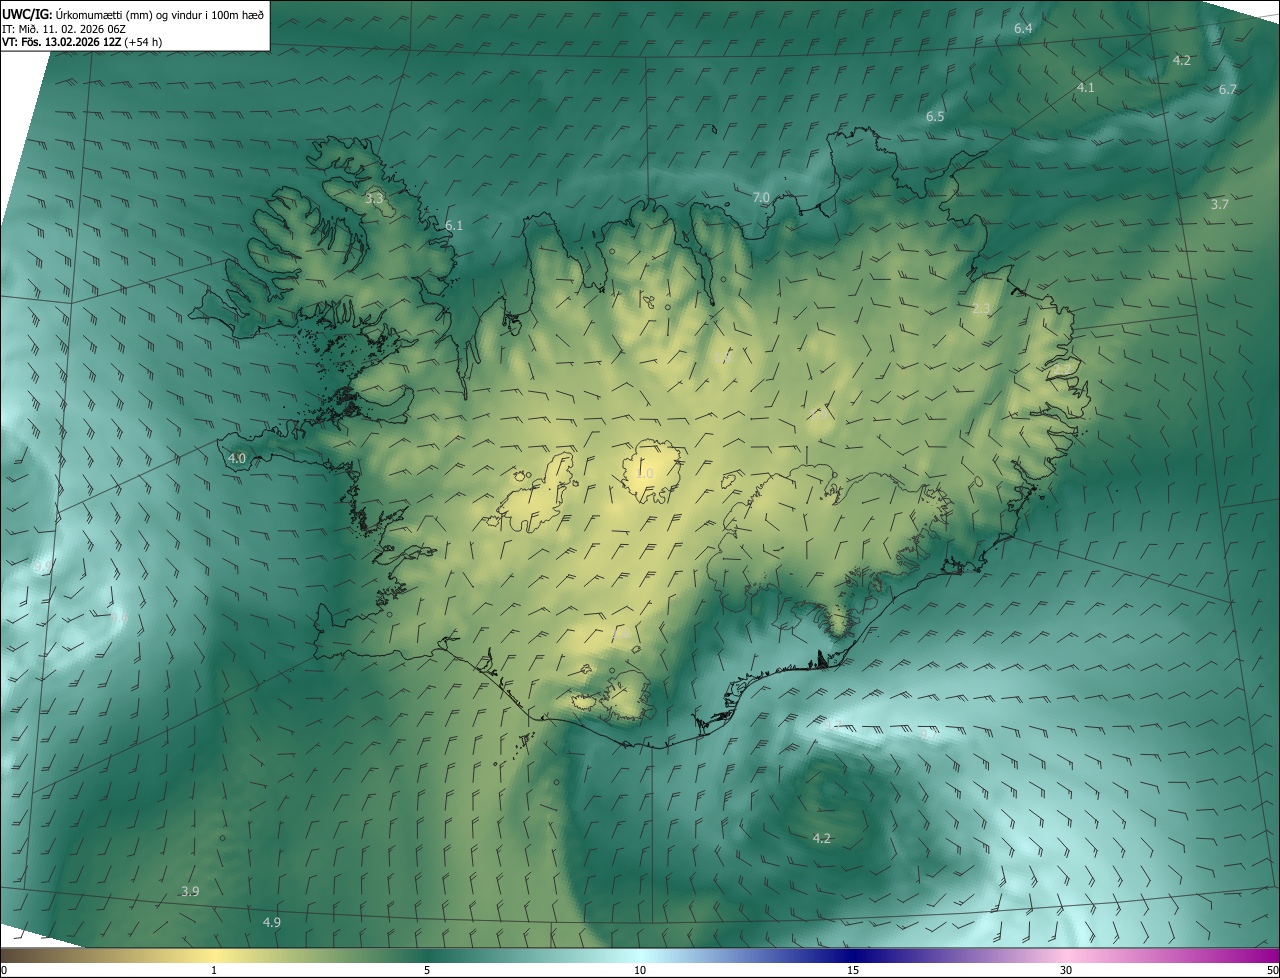Image resolution: width=1280 pixels, height=978 pixels.
Task: Click the 6.4 value label on the map
Action: pos(1023,28)
